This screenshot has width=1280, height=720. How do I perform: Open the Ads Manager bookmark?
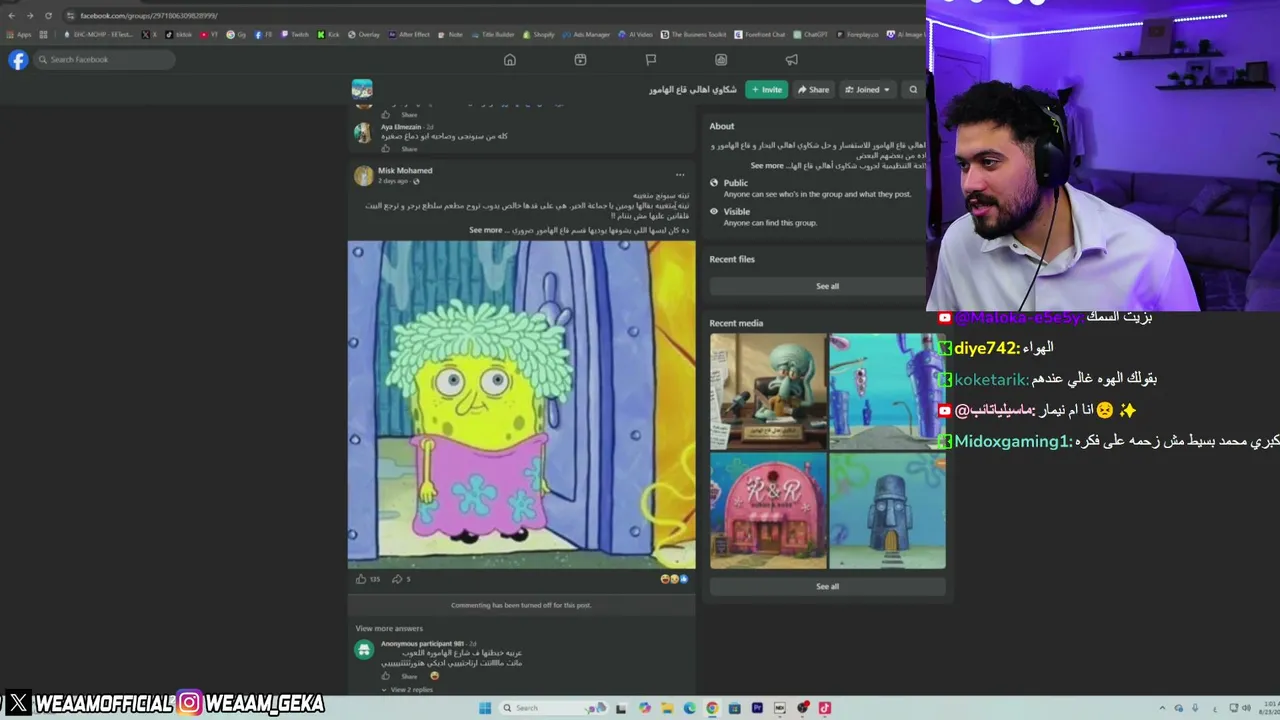coord(588,35)
